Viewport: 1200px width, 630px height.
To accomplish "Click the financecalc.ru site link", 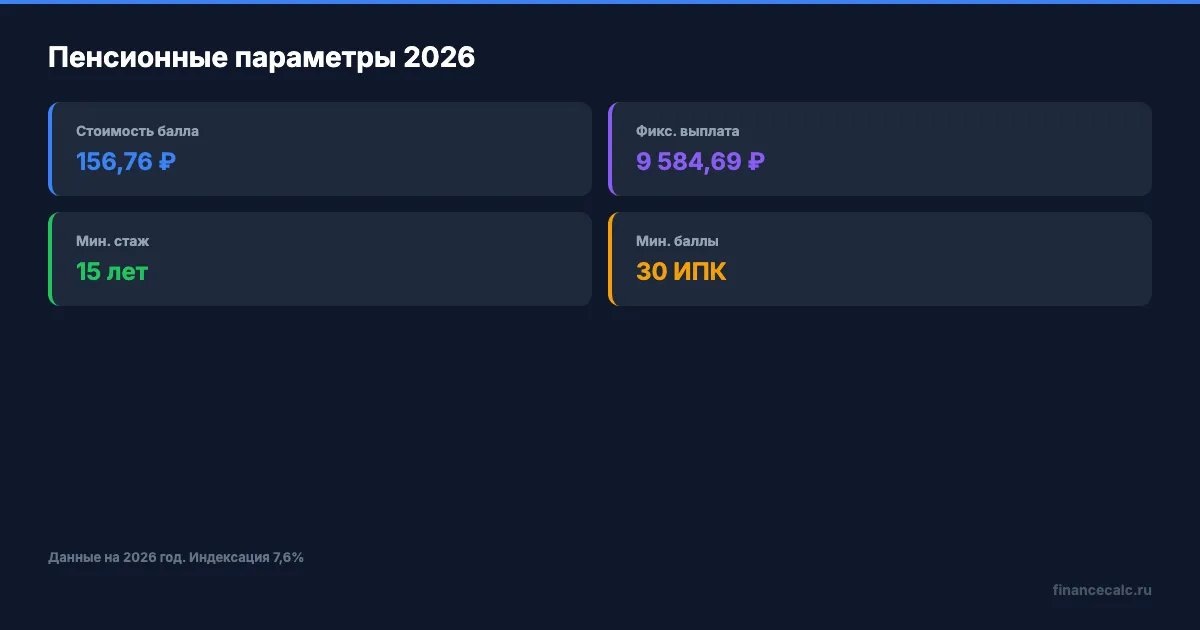I will tap(1101, 590).
